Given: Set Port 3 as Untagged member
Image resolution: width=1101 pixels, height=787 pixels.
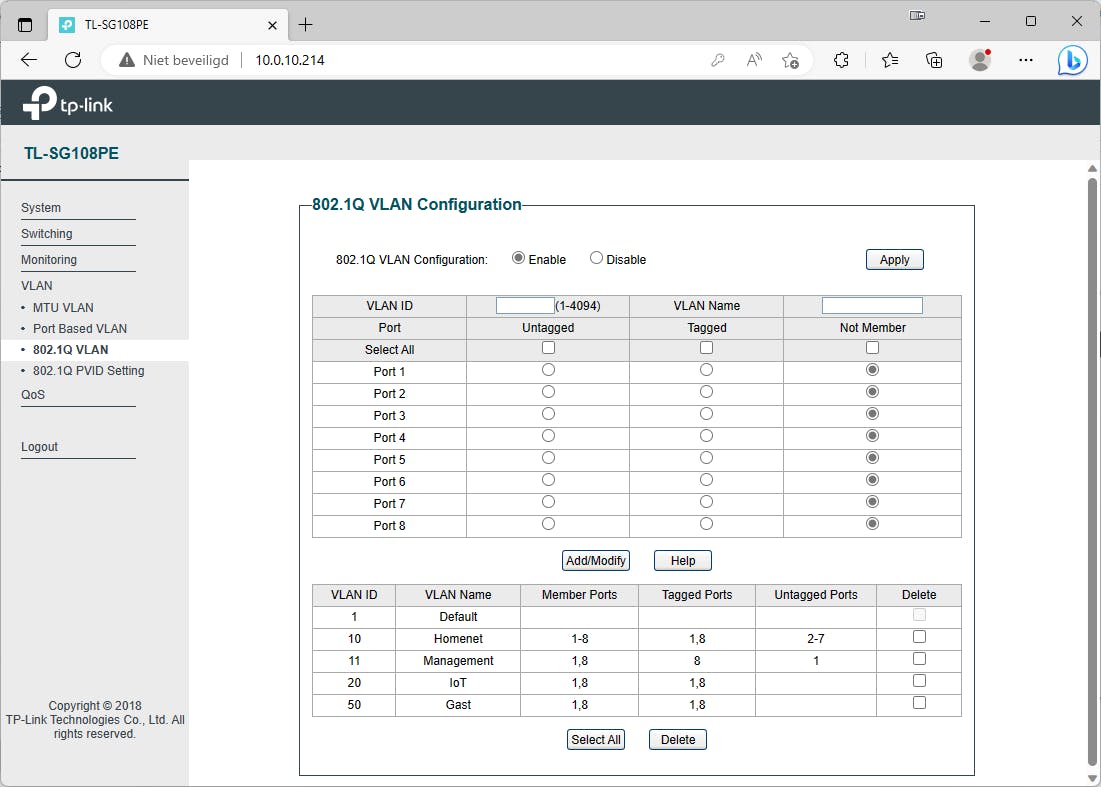Looking at the screenshot, I should click(547, 414).
